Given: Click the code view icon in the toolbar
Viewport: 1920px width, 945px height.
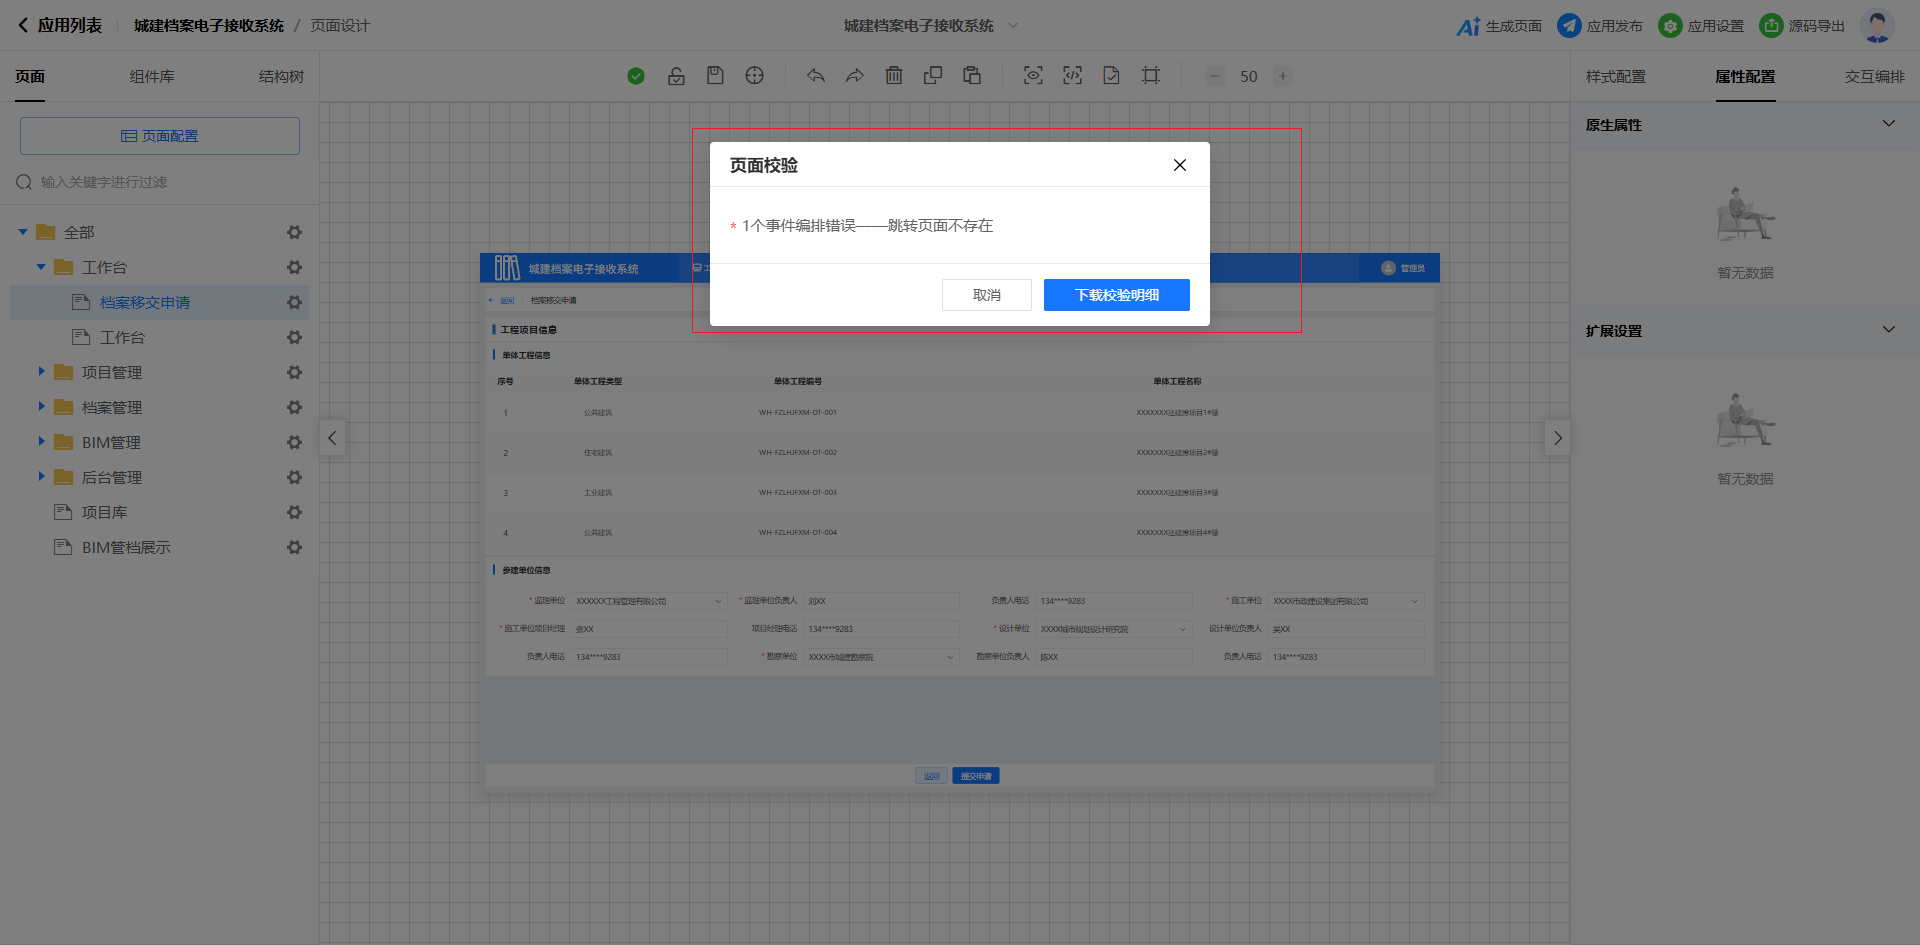Looking at the screenshot, I should coord(1072,76).
